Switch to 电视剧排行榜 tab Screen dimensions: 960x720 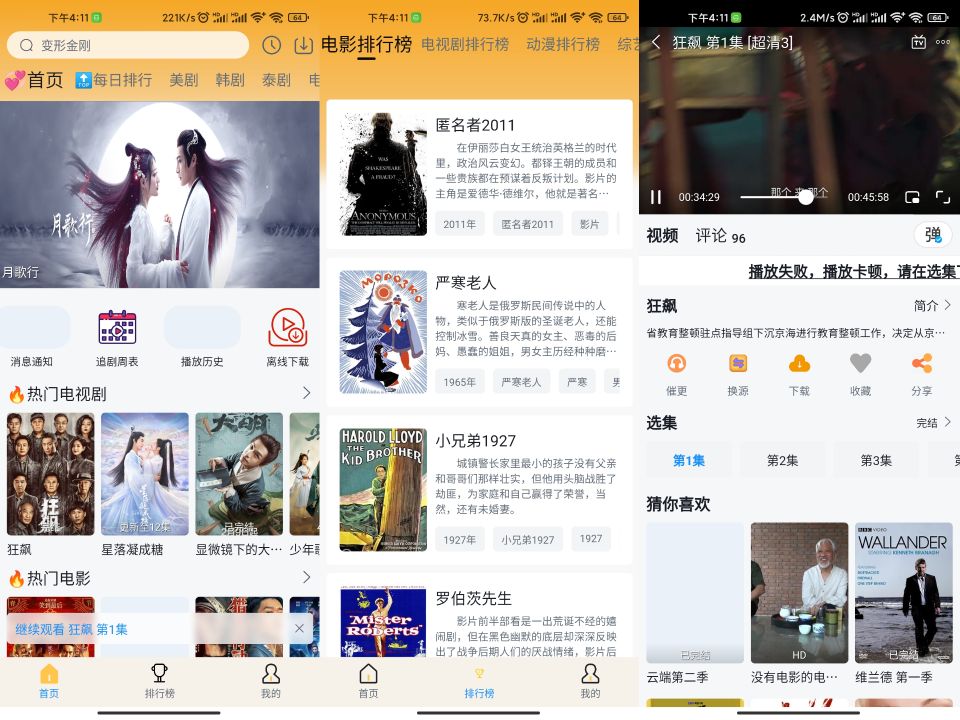coord(465,44)
